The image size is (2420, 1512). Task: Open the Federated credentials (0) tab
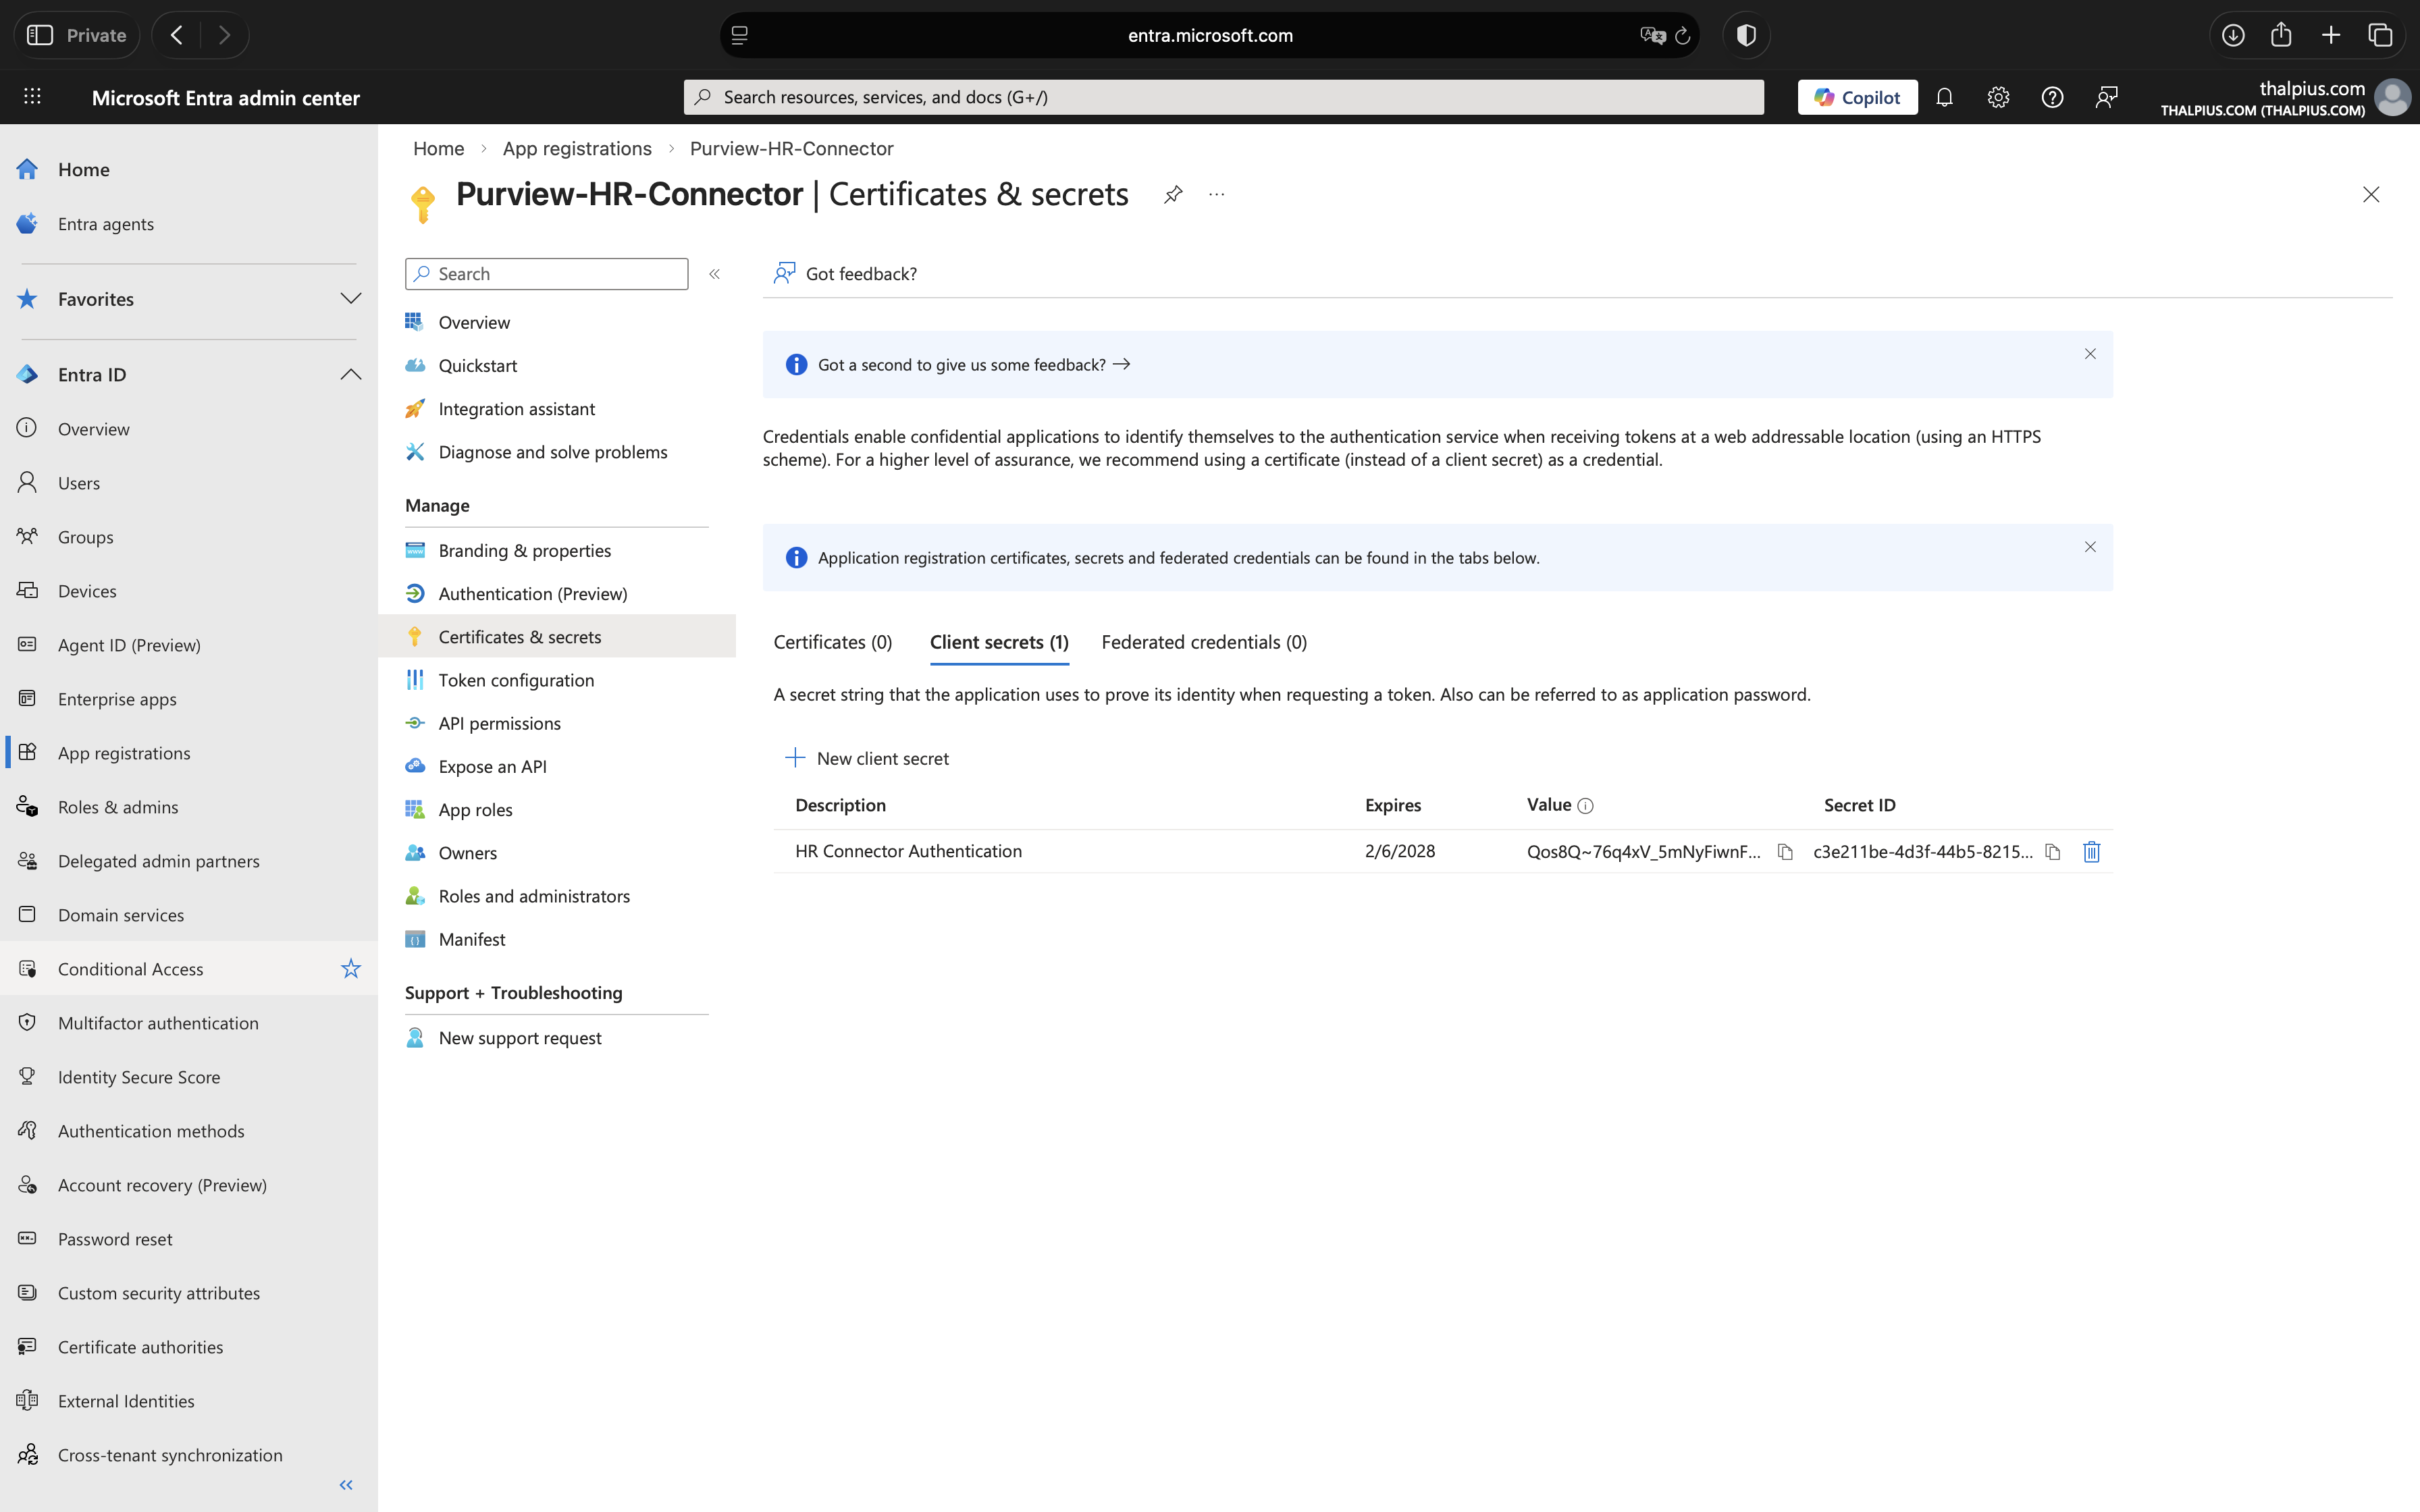click(x=1204, y=642)
